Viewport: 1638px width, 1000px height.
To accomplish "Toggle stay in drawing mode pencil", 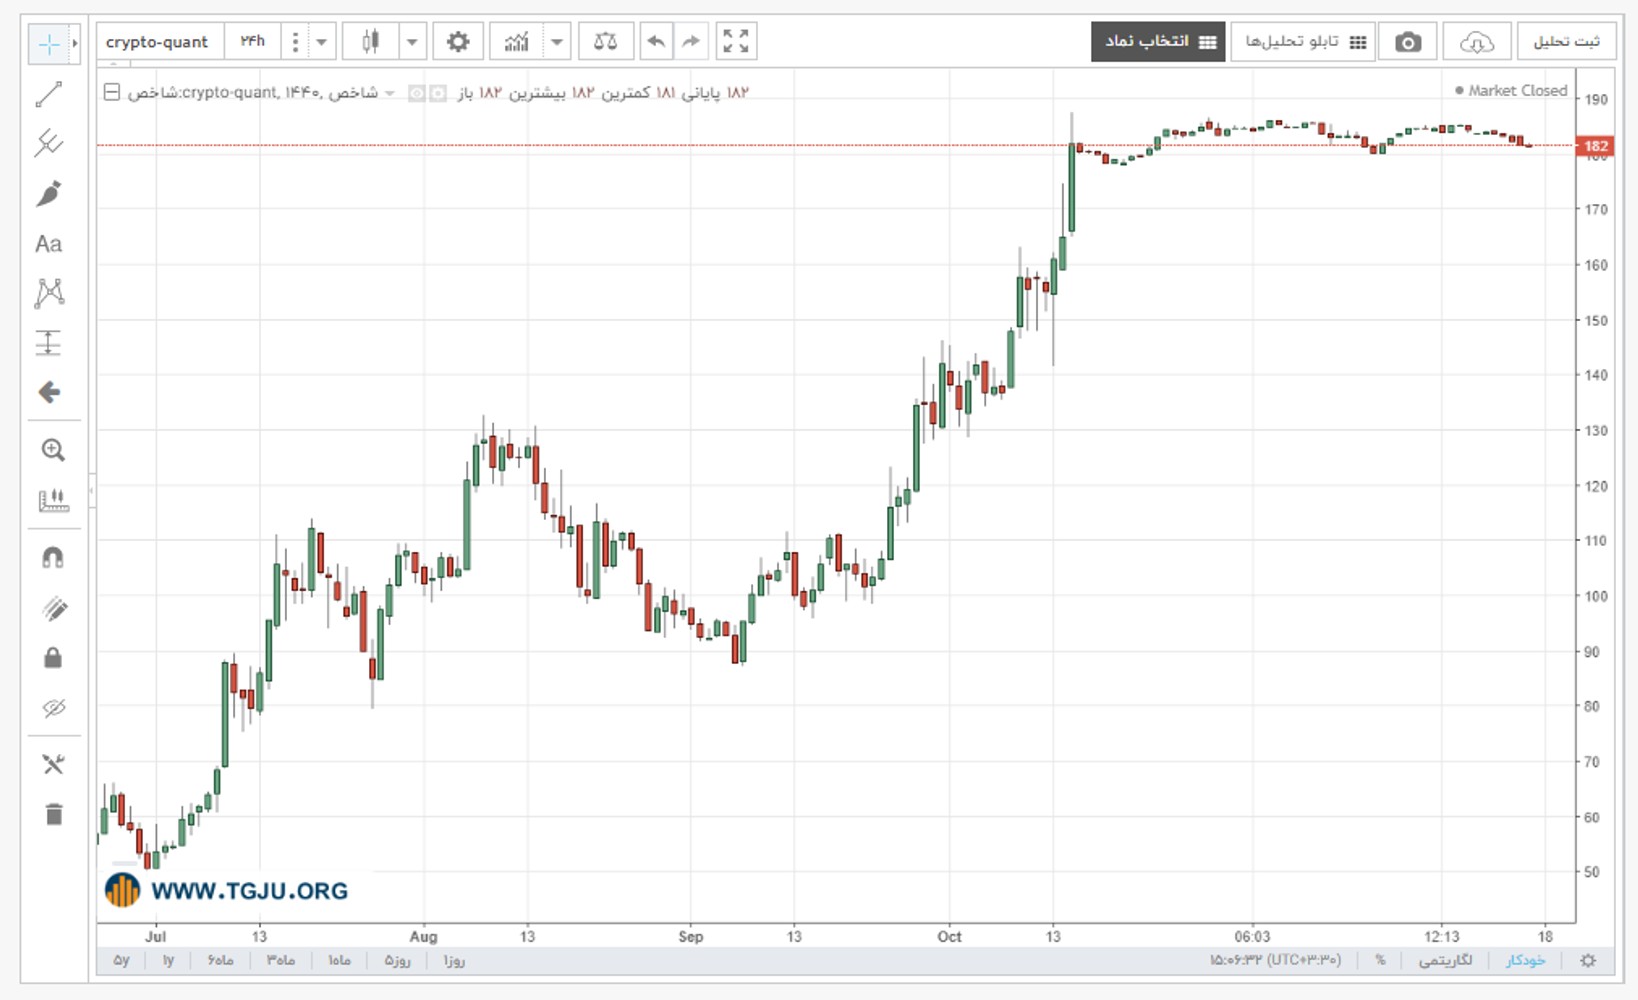I will click(54, 608).
